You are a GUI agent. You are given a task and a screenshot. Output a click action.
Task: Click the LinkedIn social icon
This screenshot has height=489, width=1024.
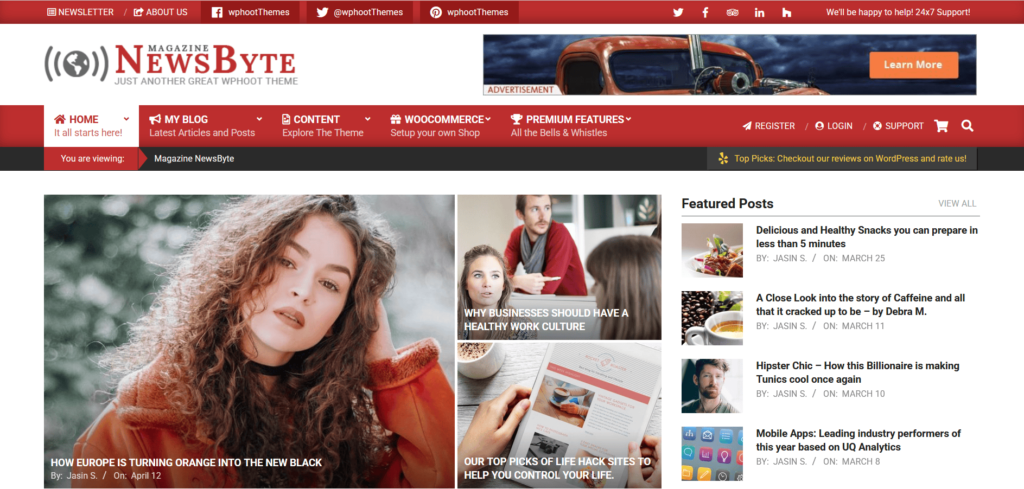pyautogui.click(x=760, y=12)
